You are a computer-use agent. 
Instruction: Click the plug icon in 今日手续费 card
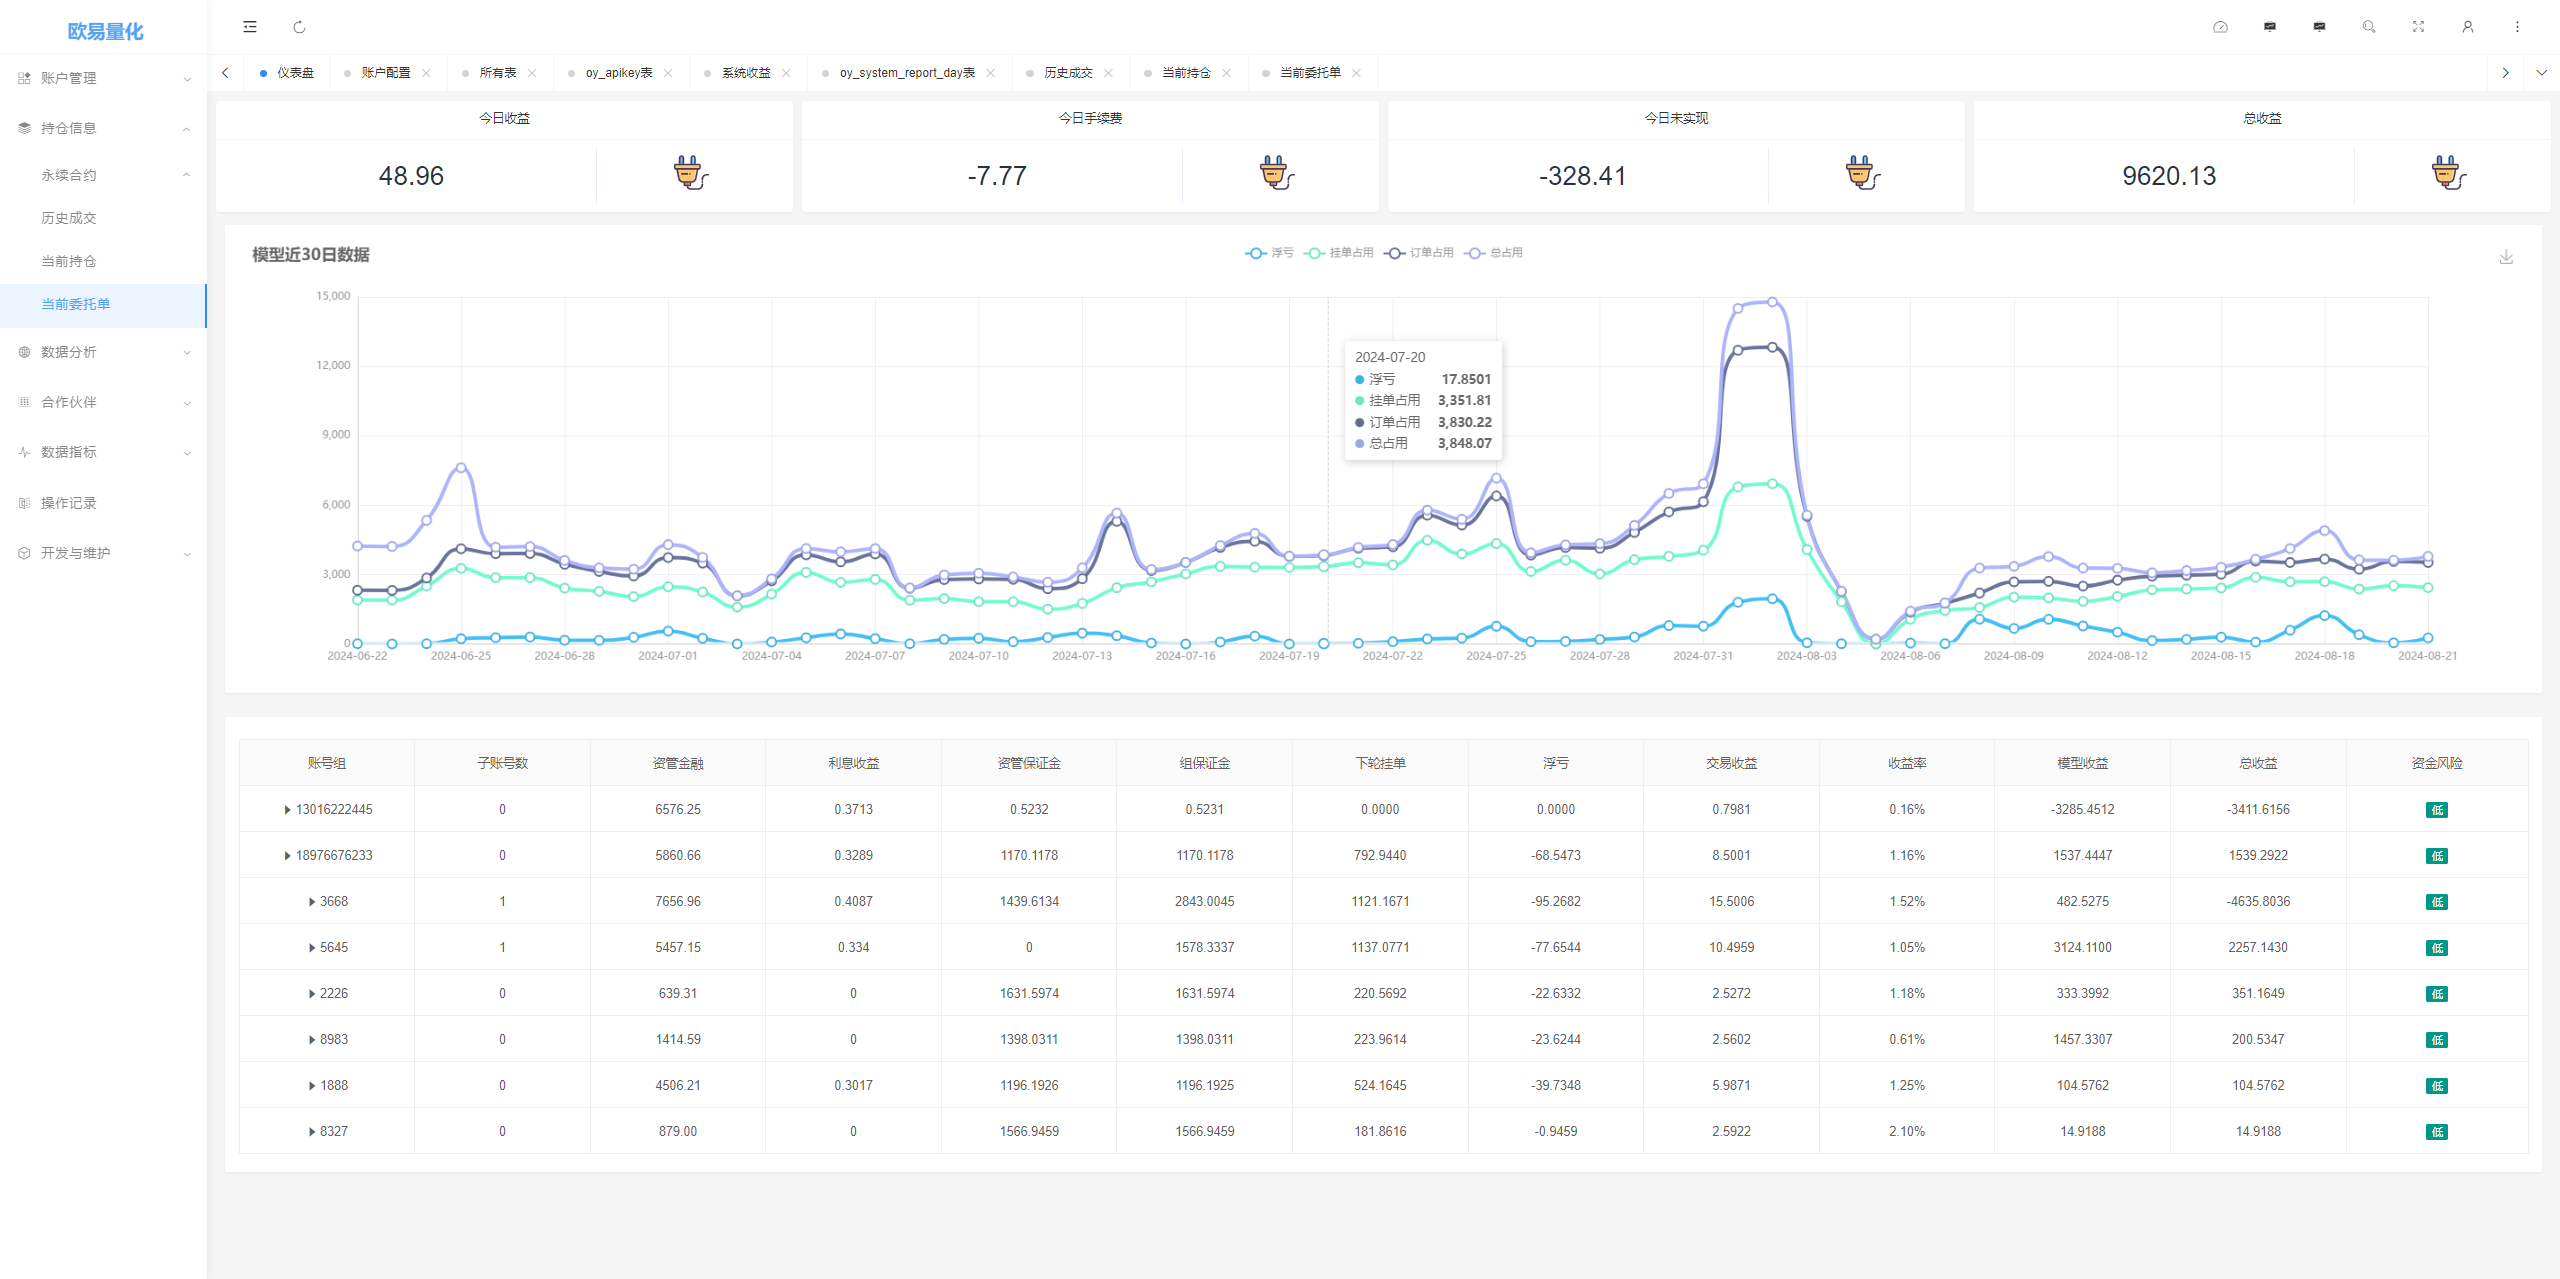(1276, 174)
